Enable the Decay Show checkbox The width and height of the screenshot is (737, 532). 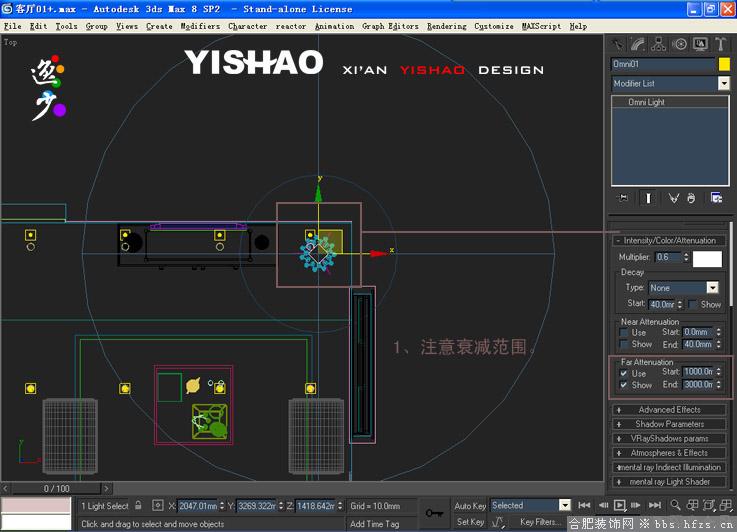pyautogui.click(x=693, y=305)
